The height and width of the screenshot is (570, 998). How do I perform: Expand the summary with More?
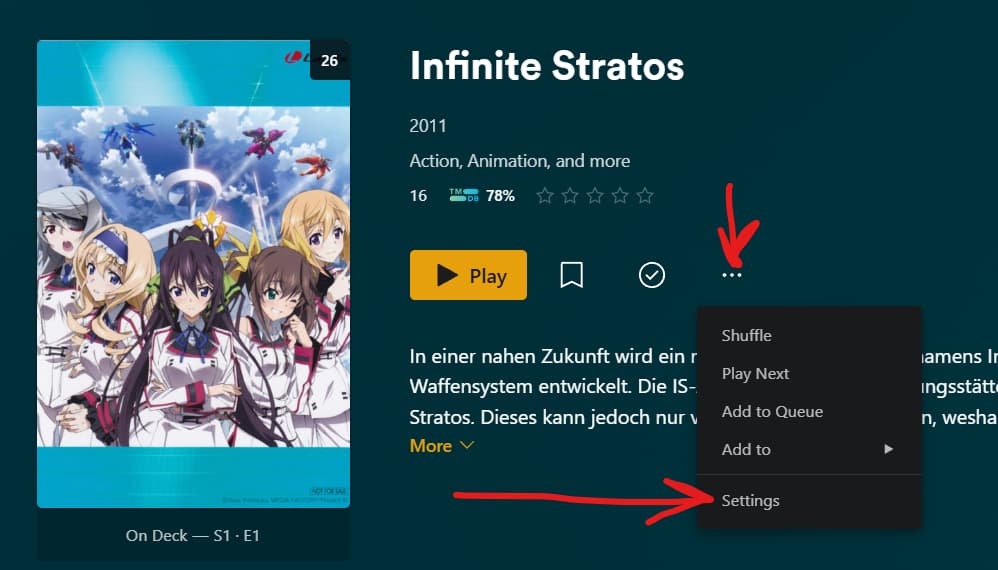point(442,446)
